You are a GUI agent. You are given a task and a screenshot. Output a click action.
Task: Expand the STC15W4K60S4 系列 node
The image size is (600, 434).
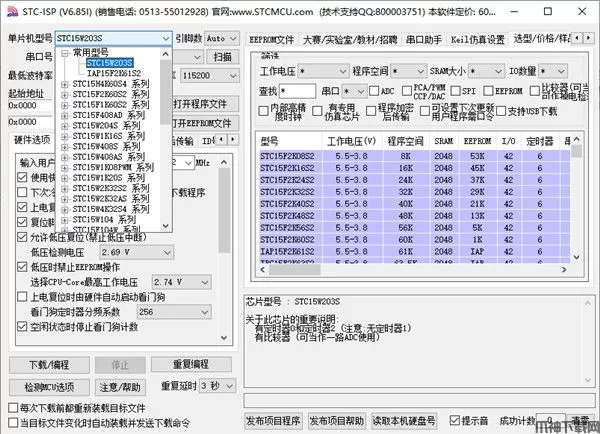65,84
